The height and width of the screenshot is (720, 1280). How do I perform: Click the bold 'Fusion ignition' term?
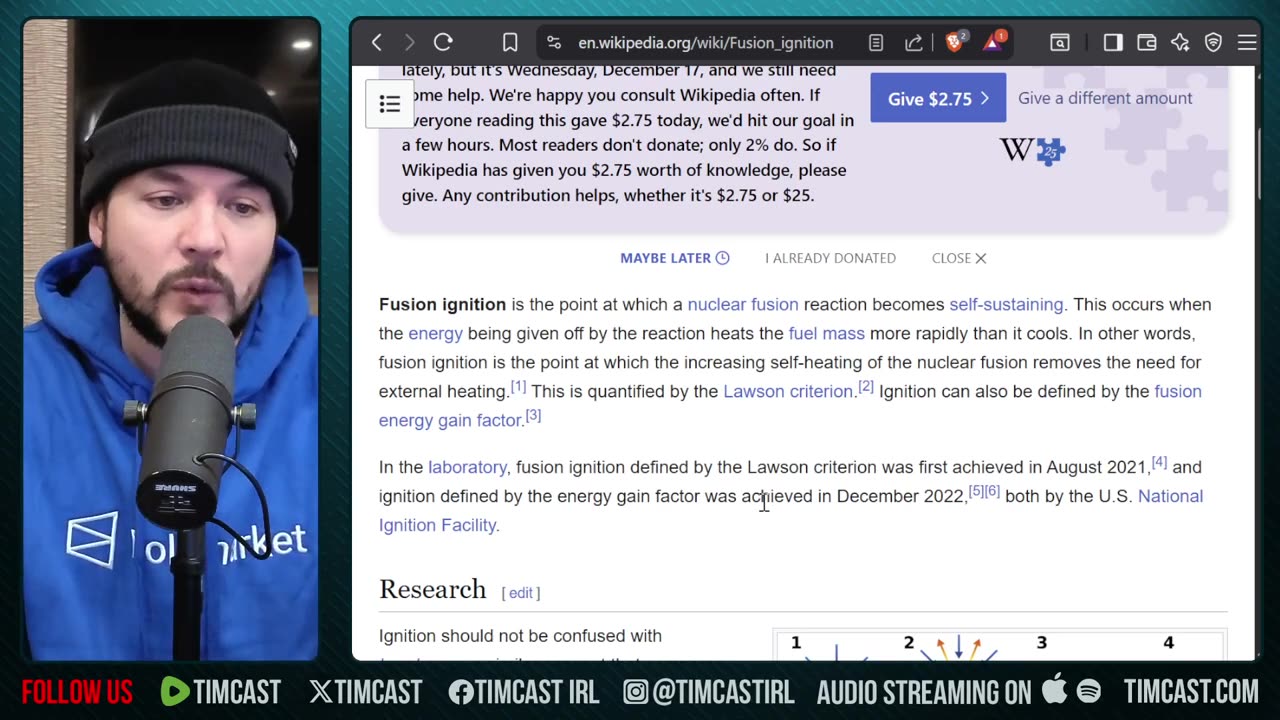pos(442,304)
